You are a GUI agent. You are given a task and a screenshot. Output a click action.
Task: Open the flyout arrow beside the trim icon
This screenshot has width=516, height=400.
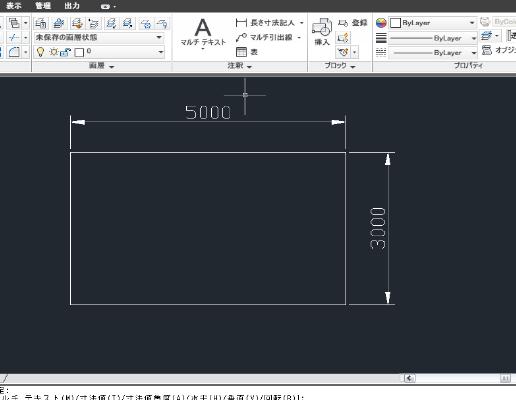tap(26, 38)
